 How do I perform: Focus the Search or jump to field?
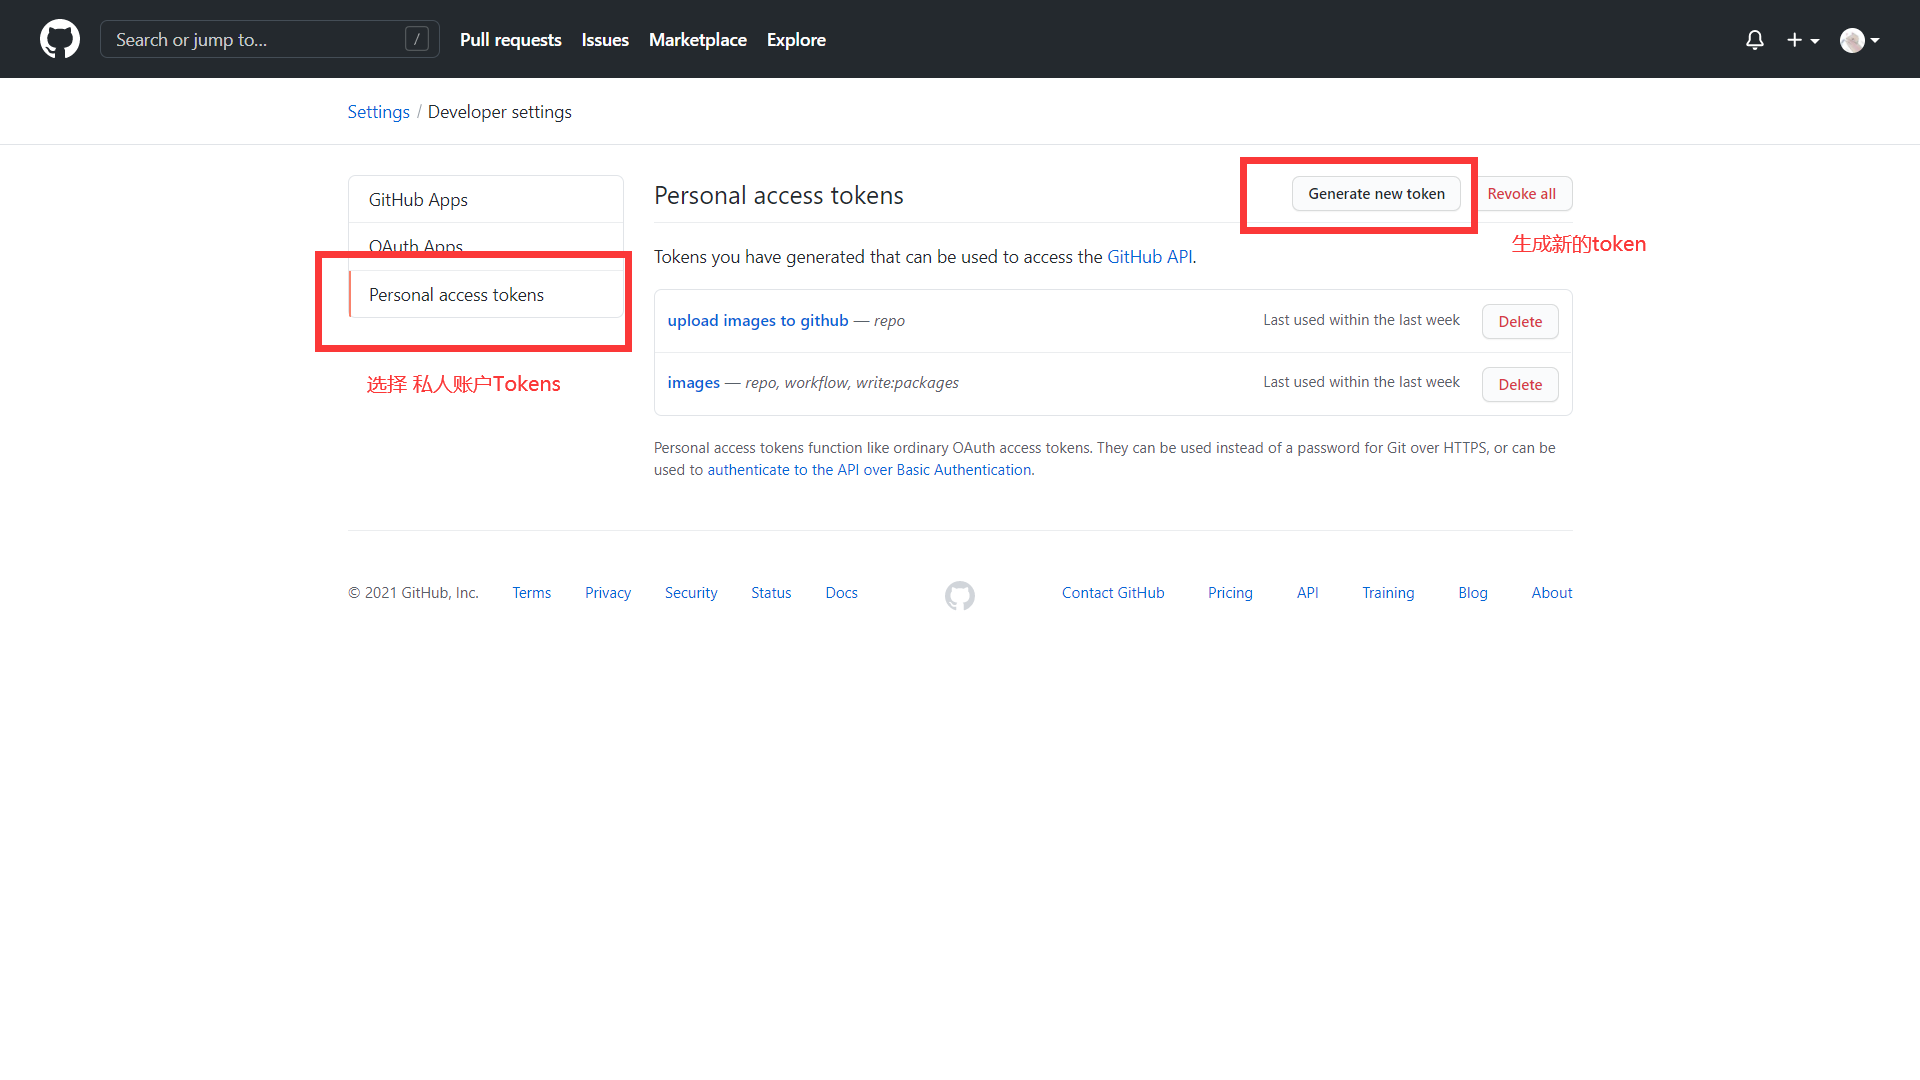[269, 39]
